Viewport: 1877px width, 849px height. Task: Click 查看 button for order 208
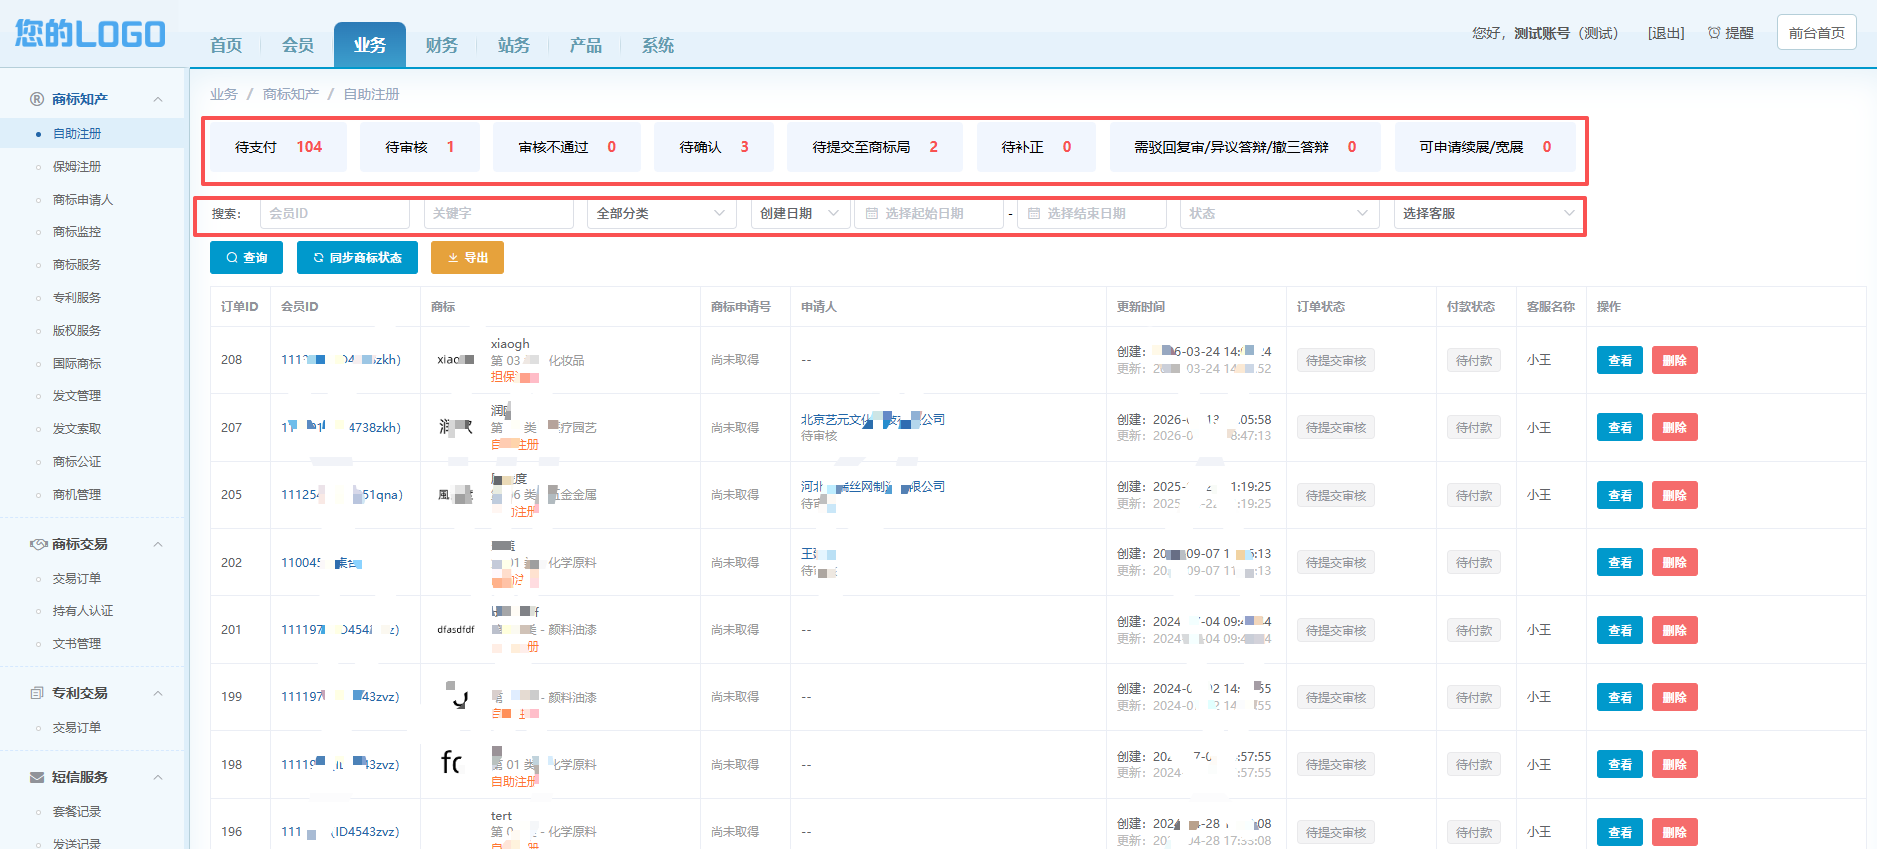1620,360
